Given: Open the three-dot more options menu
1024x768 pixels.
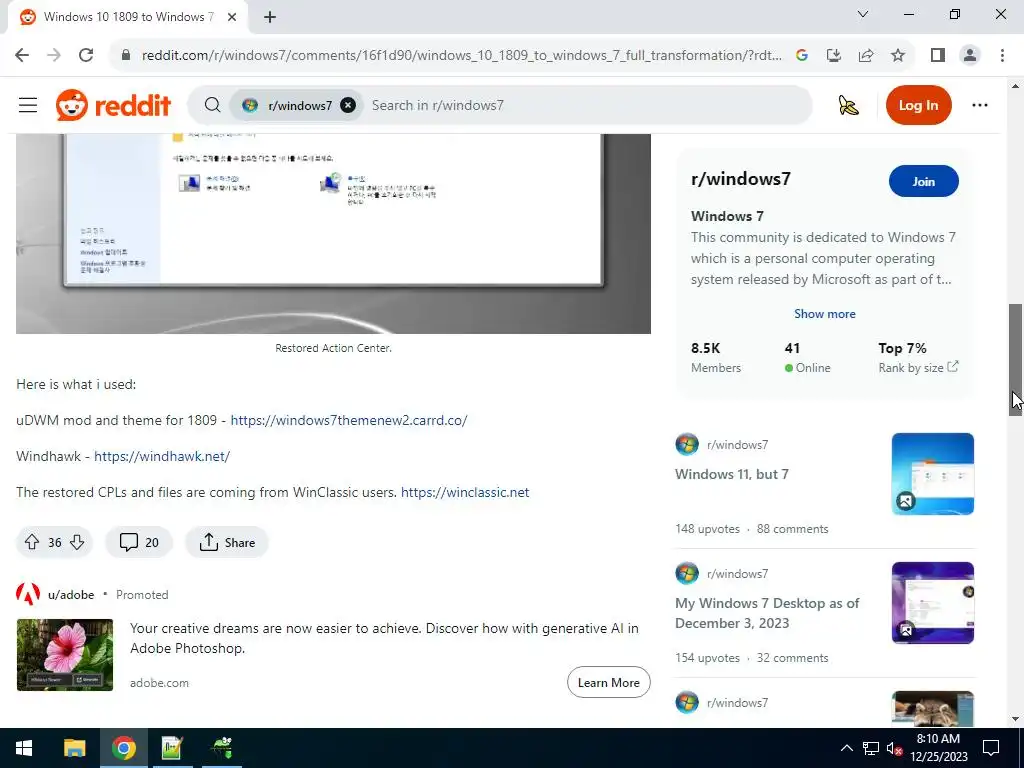Looking at the screenshot, I should 980,105.
